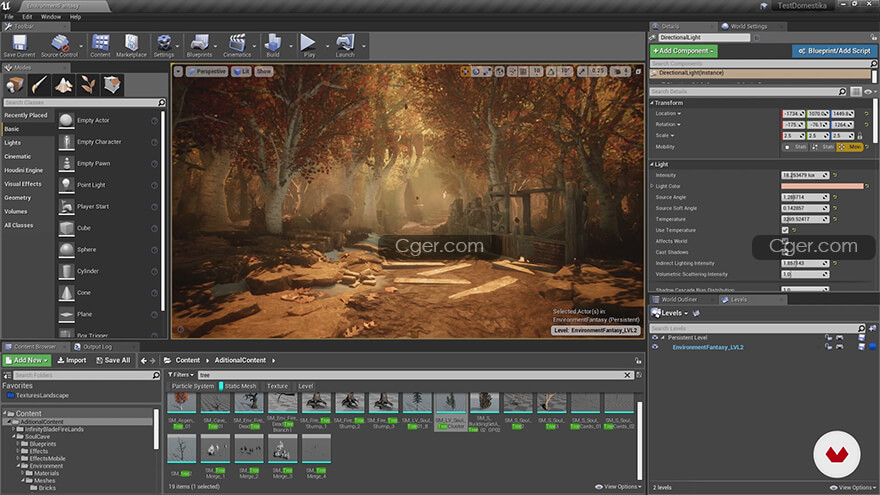This screenshot has width=880, height=495.
Task: Collapse the Transform section
Action: click(652, 103)
